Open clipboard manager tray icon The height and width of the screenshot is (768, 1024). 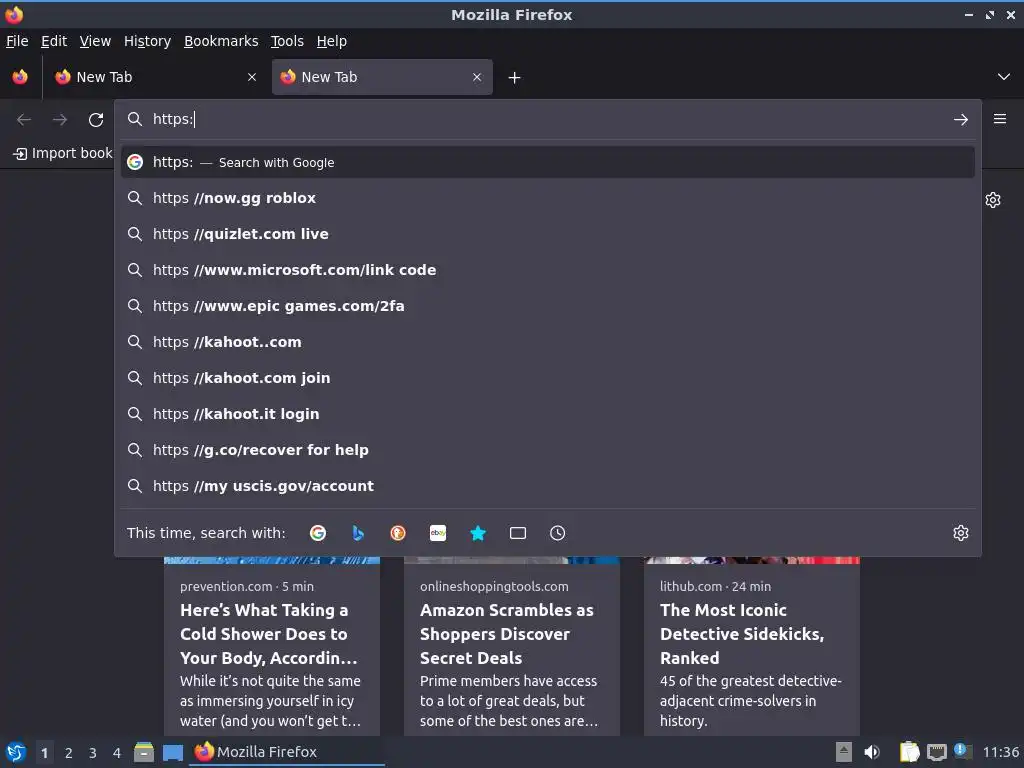(909, 752)
